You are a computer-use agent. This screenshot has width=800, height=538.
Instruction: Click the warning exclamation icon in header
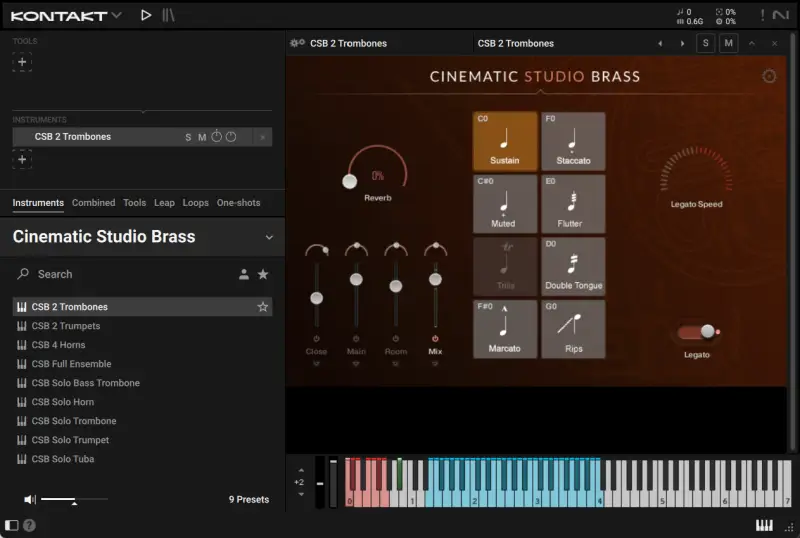point(762,15)
